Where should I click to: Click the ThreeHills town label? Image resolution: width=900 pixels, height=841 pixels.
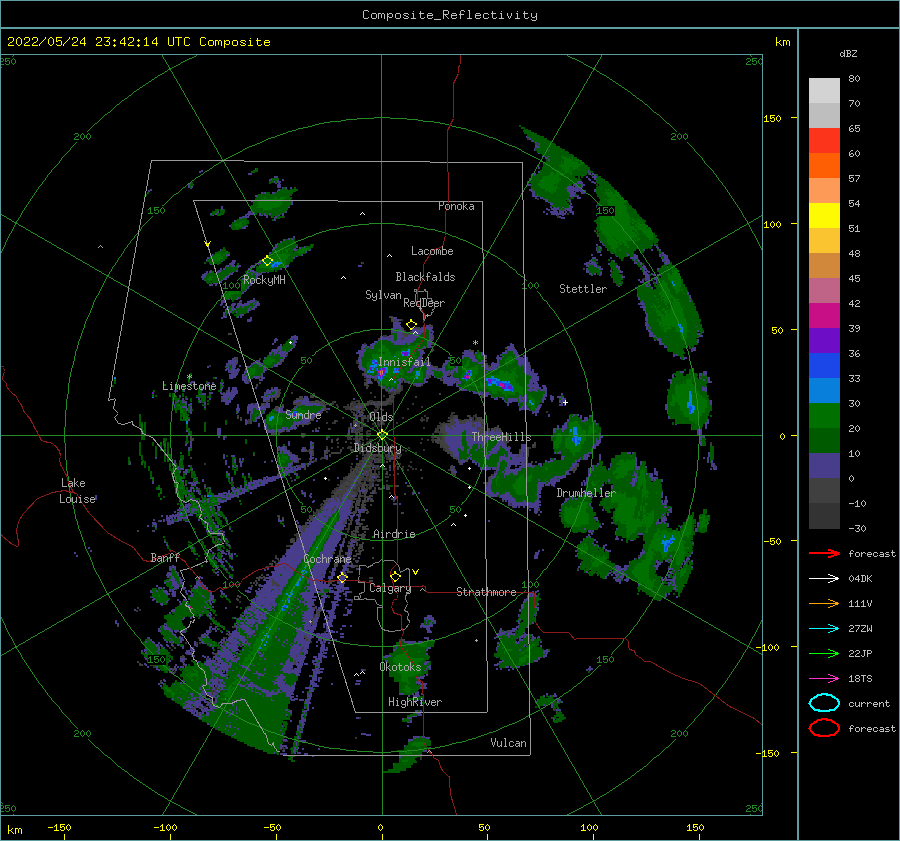[x=501, y=437]
